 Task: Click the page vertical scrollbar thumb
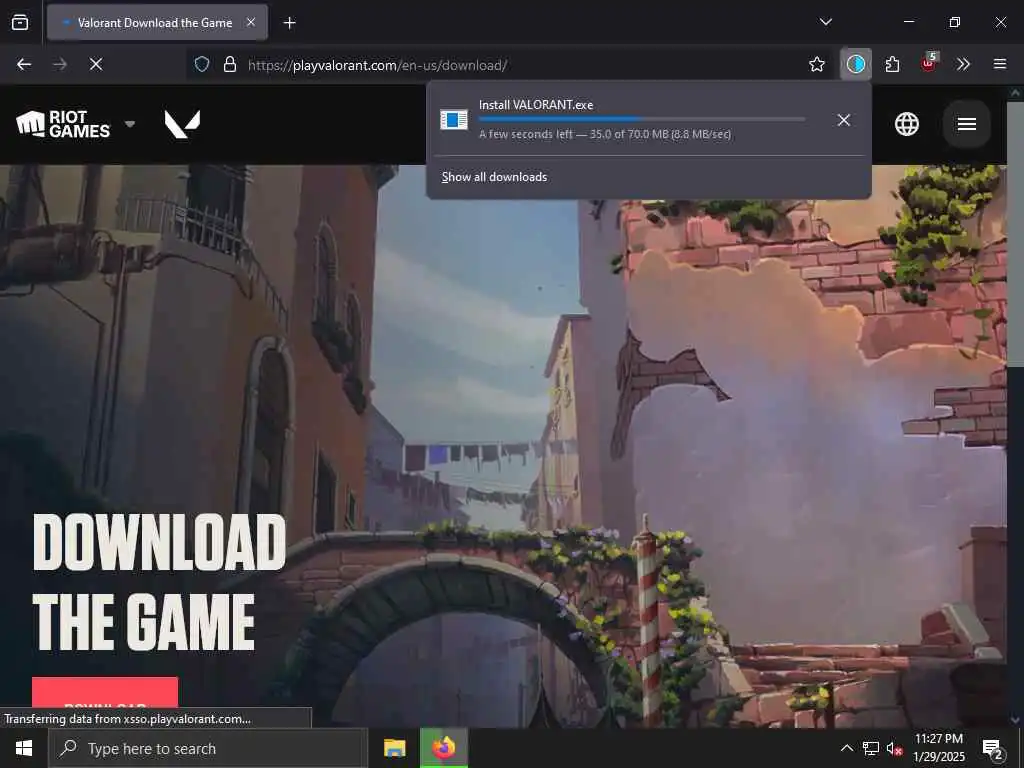[1015, 232]
